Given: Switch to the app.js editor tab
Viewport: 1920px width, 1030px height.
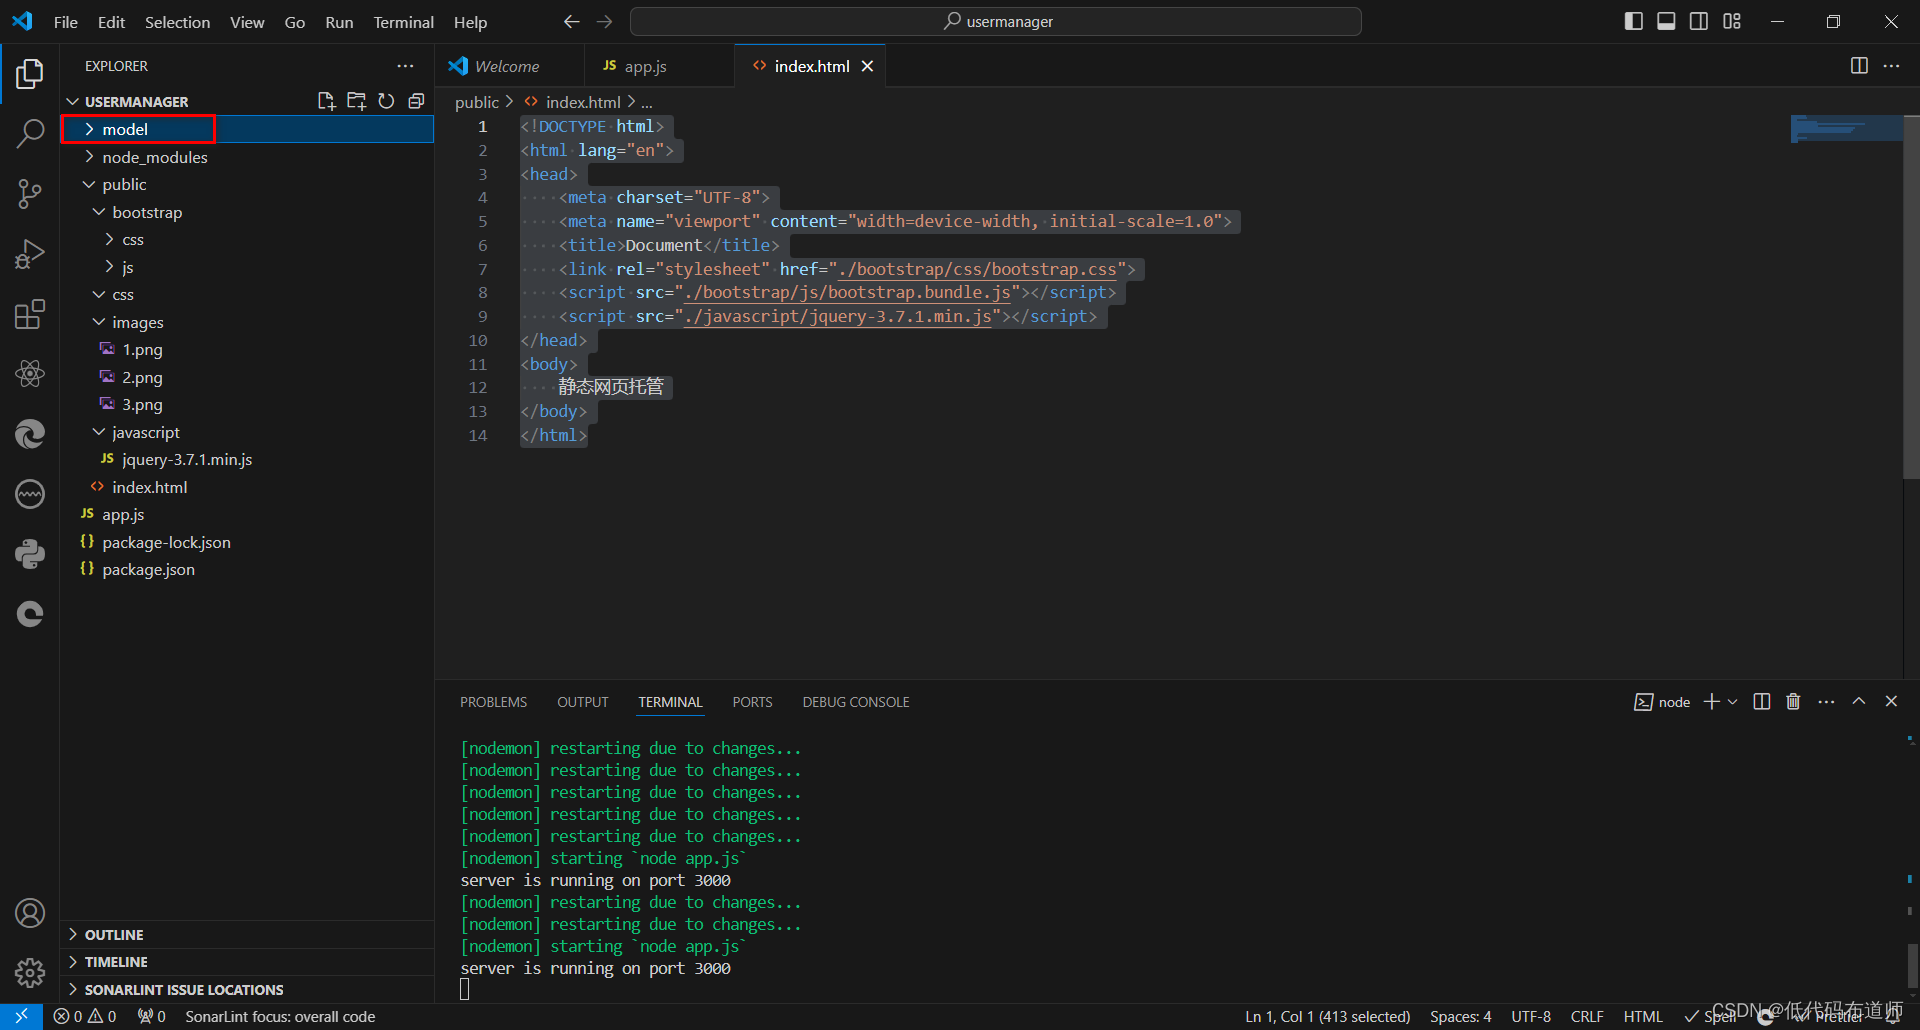Looking at the screenshot, I should (660, 66).
